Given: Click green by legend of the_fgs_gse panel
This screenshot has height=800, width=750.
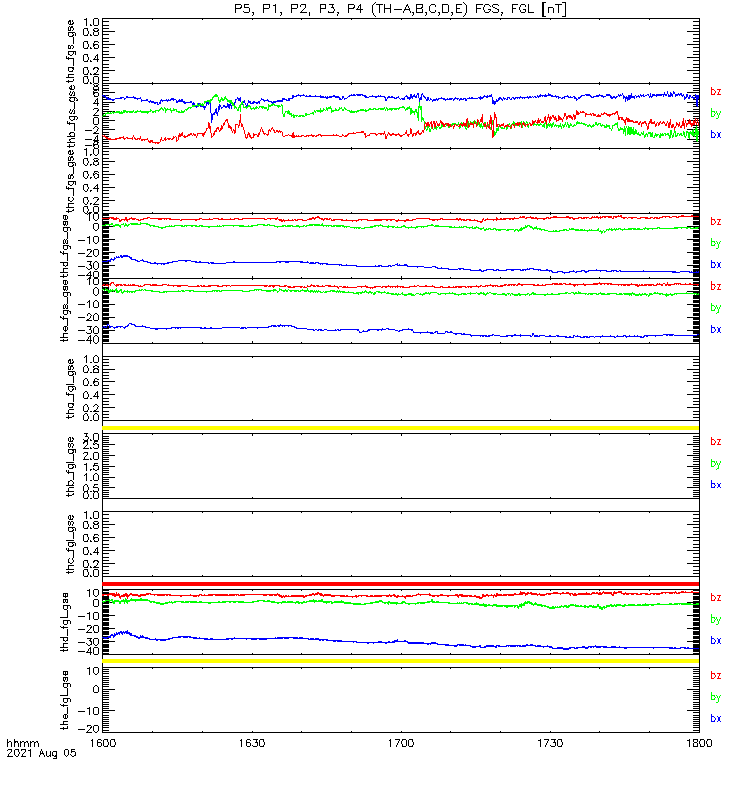Looking at the screenshot, I should tap(716, 308).
